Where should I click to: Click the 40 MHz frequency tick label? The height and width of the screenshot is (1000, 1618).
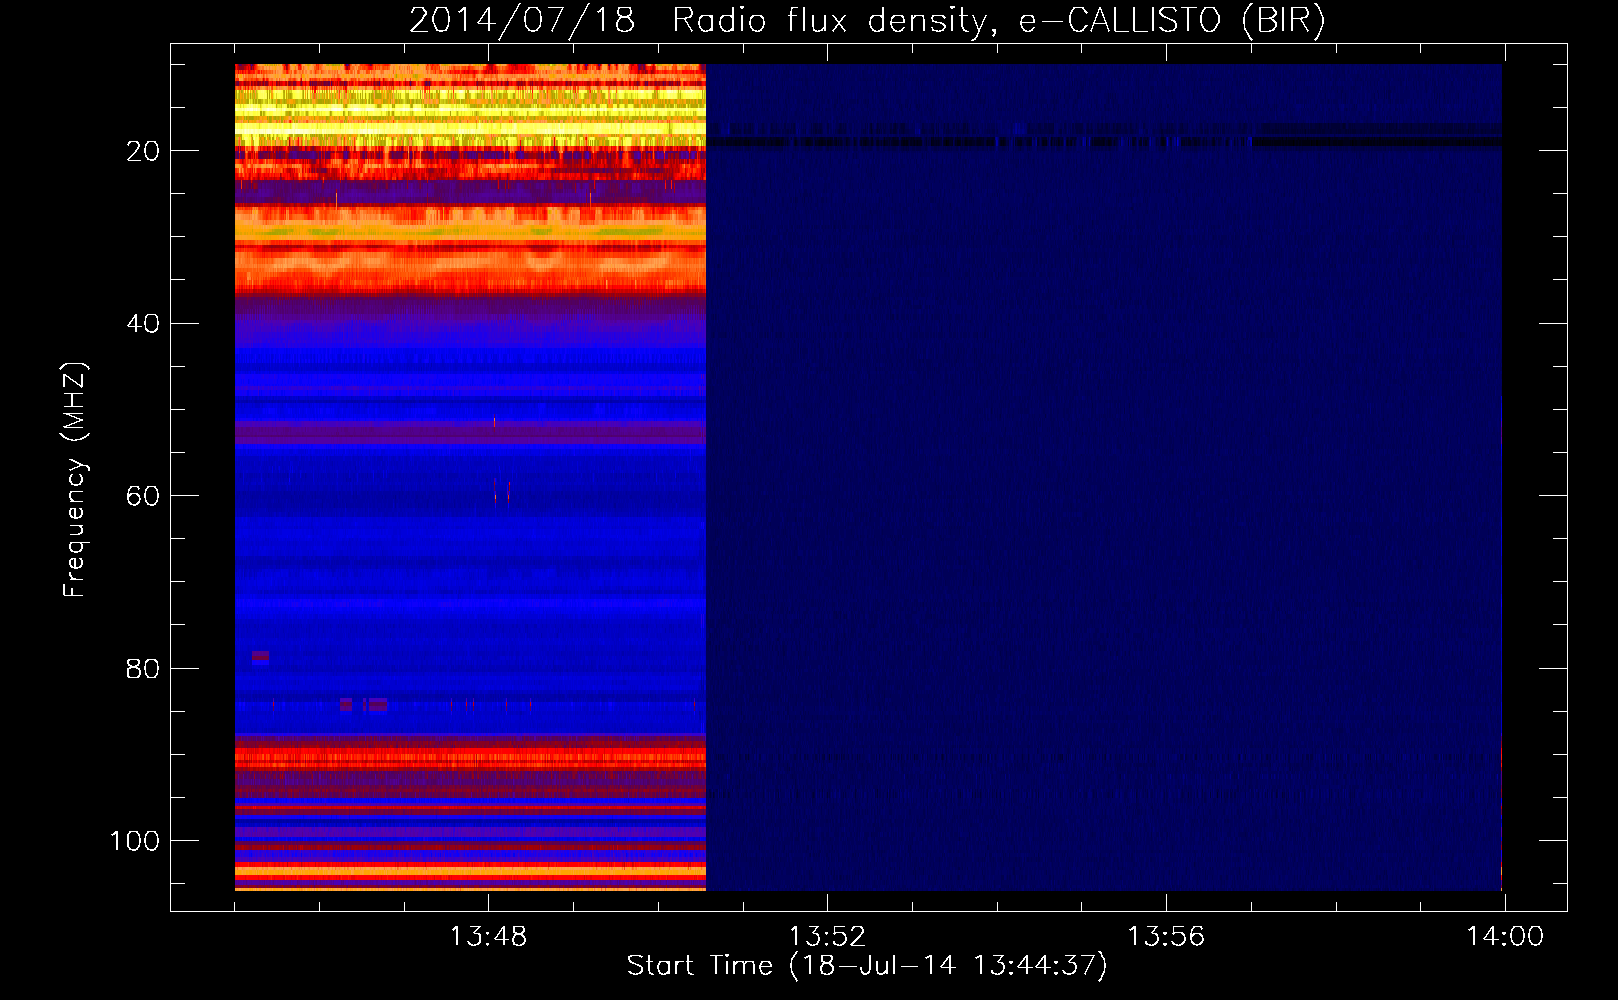click(x=143, y=324)
